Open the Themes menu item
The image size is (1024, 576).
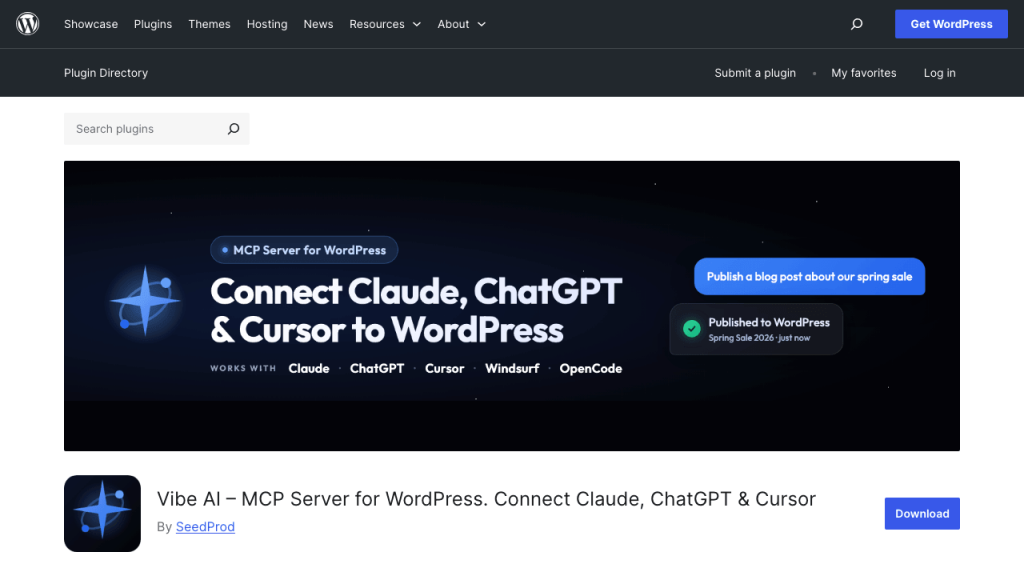click(x=209, y=24)
